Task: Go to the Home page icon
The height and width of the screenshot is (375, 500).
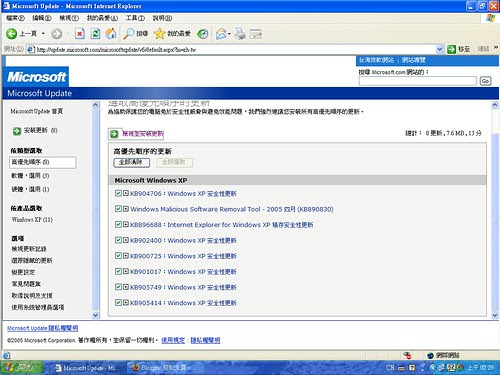Action: 111,33
